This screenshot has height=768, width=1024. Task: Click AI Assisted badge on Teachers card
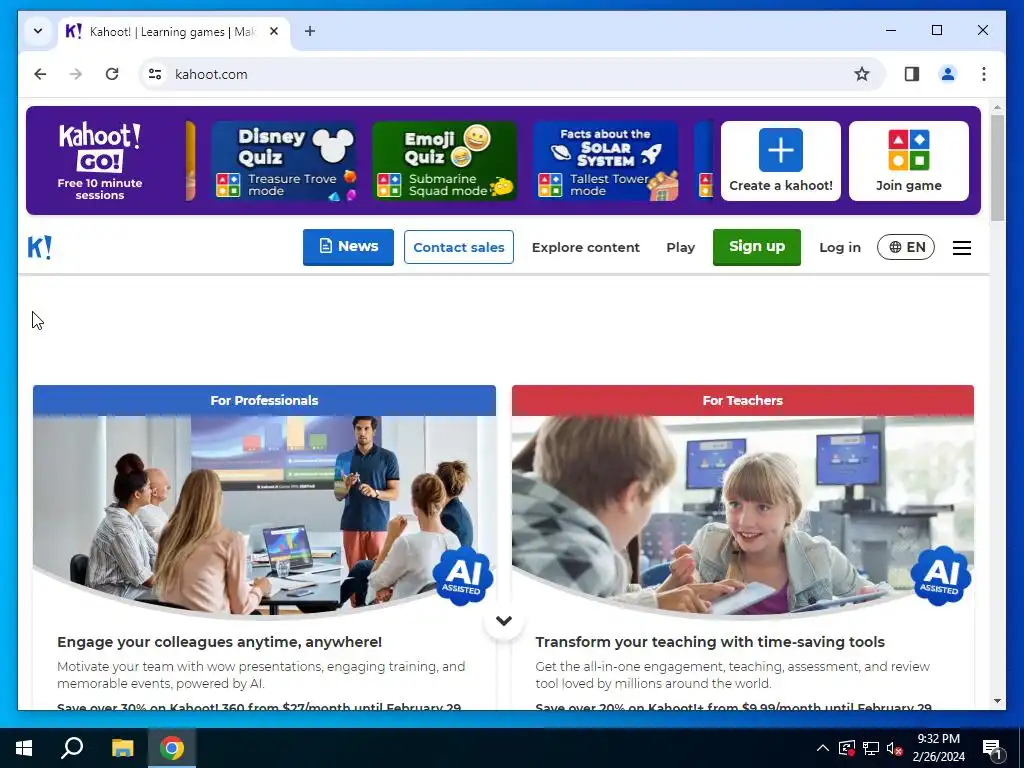941,576
